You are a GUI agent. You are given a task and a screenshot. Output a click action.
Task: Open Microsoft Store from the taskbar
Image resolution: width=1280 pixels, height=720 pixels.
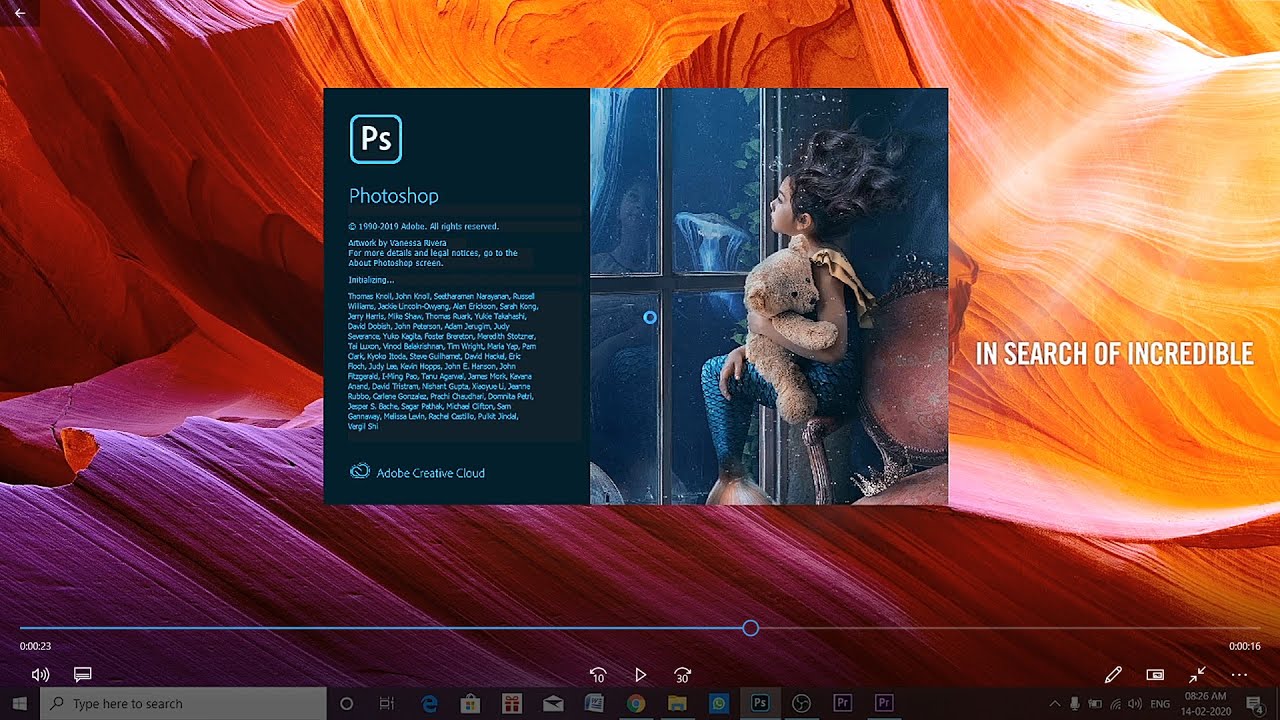coord(470,703)
